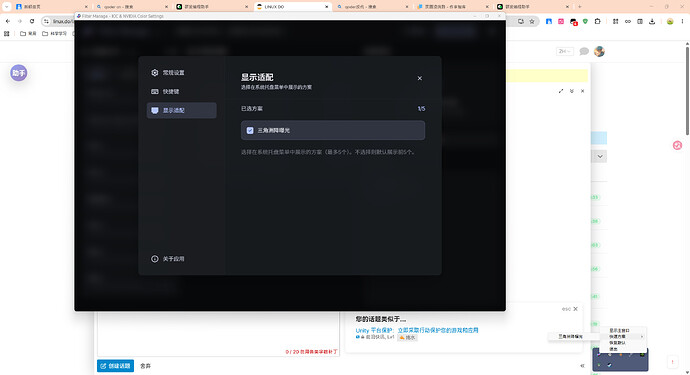Expand 快速方案 submenu in tray menu

coord(624,337)
